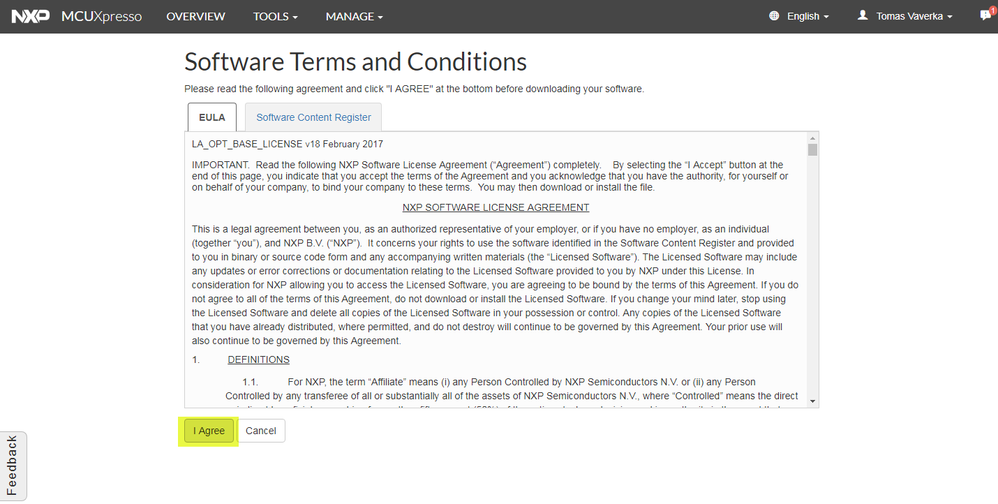Switch to Software Content Register tab
The height and width of the screenshot is (504, 998).
pyautogui.click(x=313, y=117)
